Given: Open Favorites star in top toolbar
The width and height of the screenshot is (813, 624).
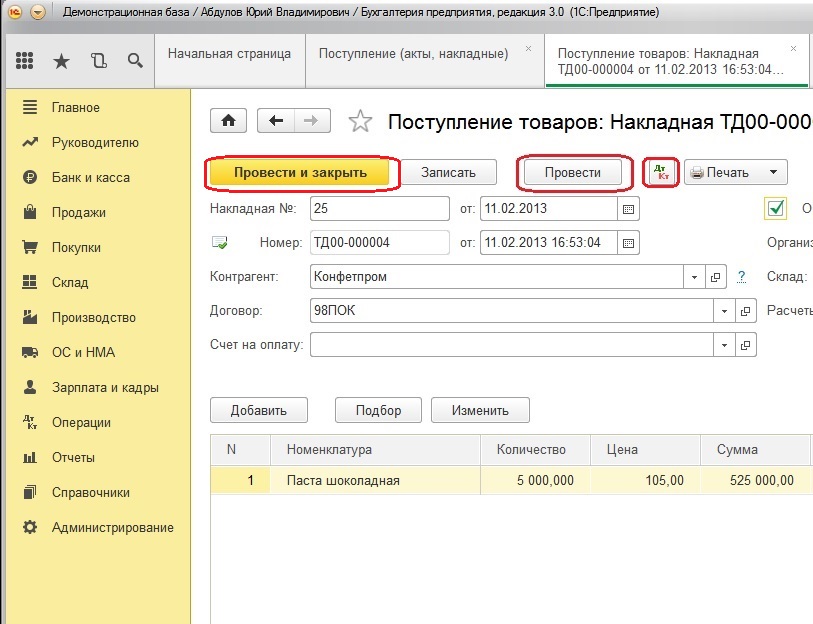Looking at the screenshot, I should pos(61,61).
